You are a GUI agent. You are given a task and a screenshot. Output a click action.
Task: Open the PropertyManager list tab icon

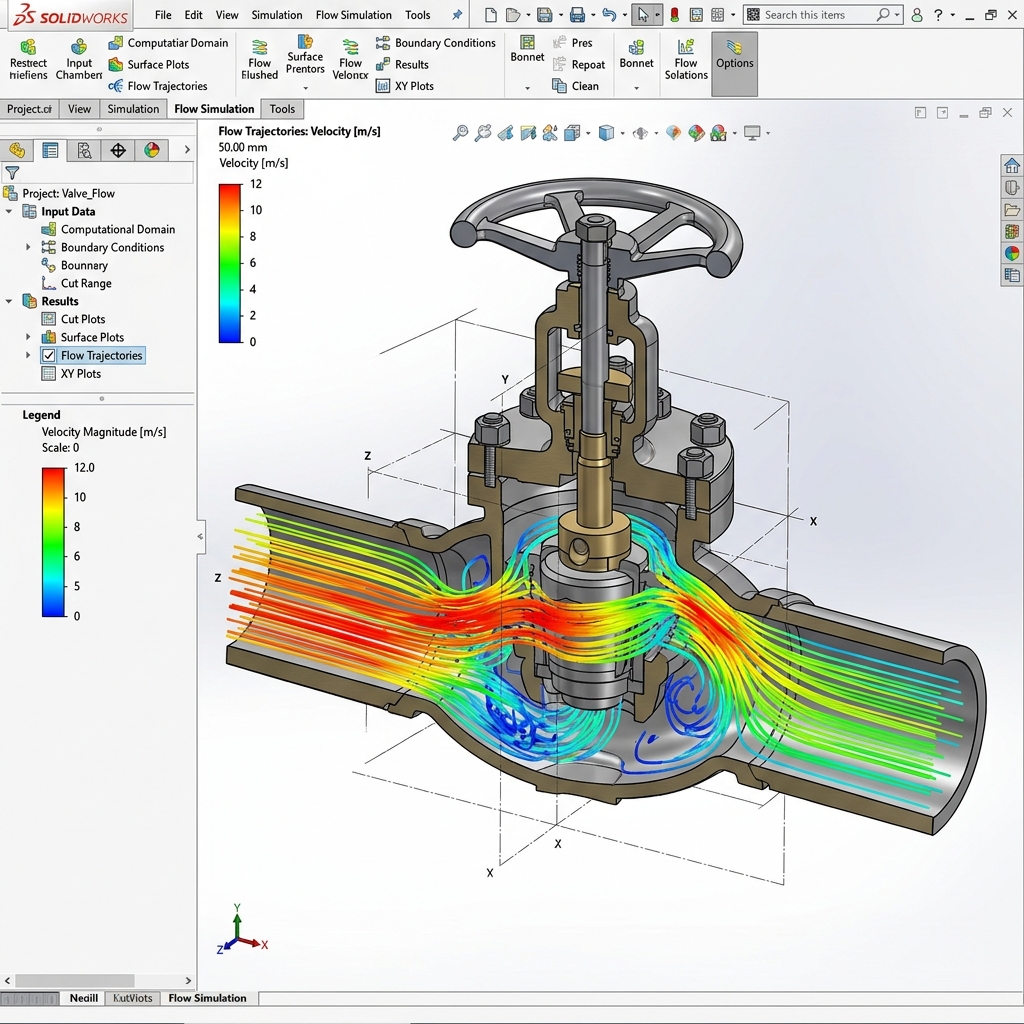click(x=50, y=150)
